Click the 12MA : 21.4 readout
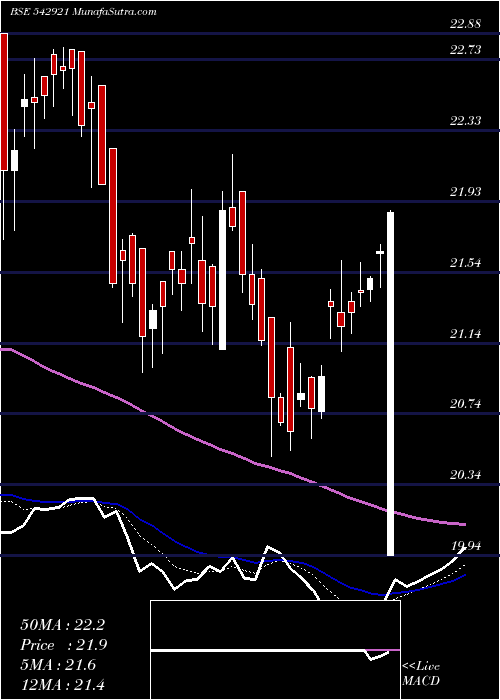 click(x=62, y=684)
